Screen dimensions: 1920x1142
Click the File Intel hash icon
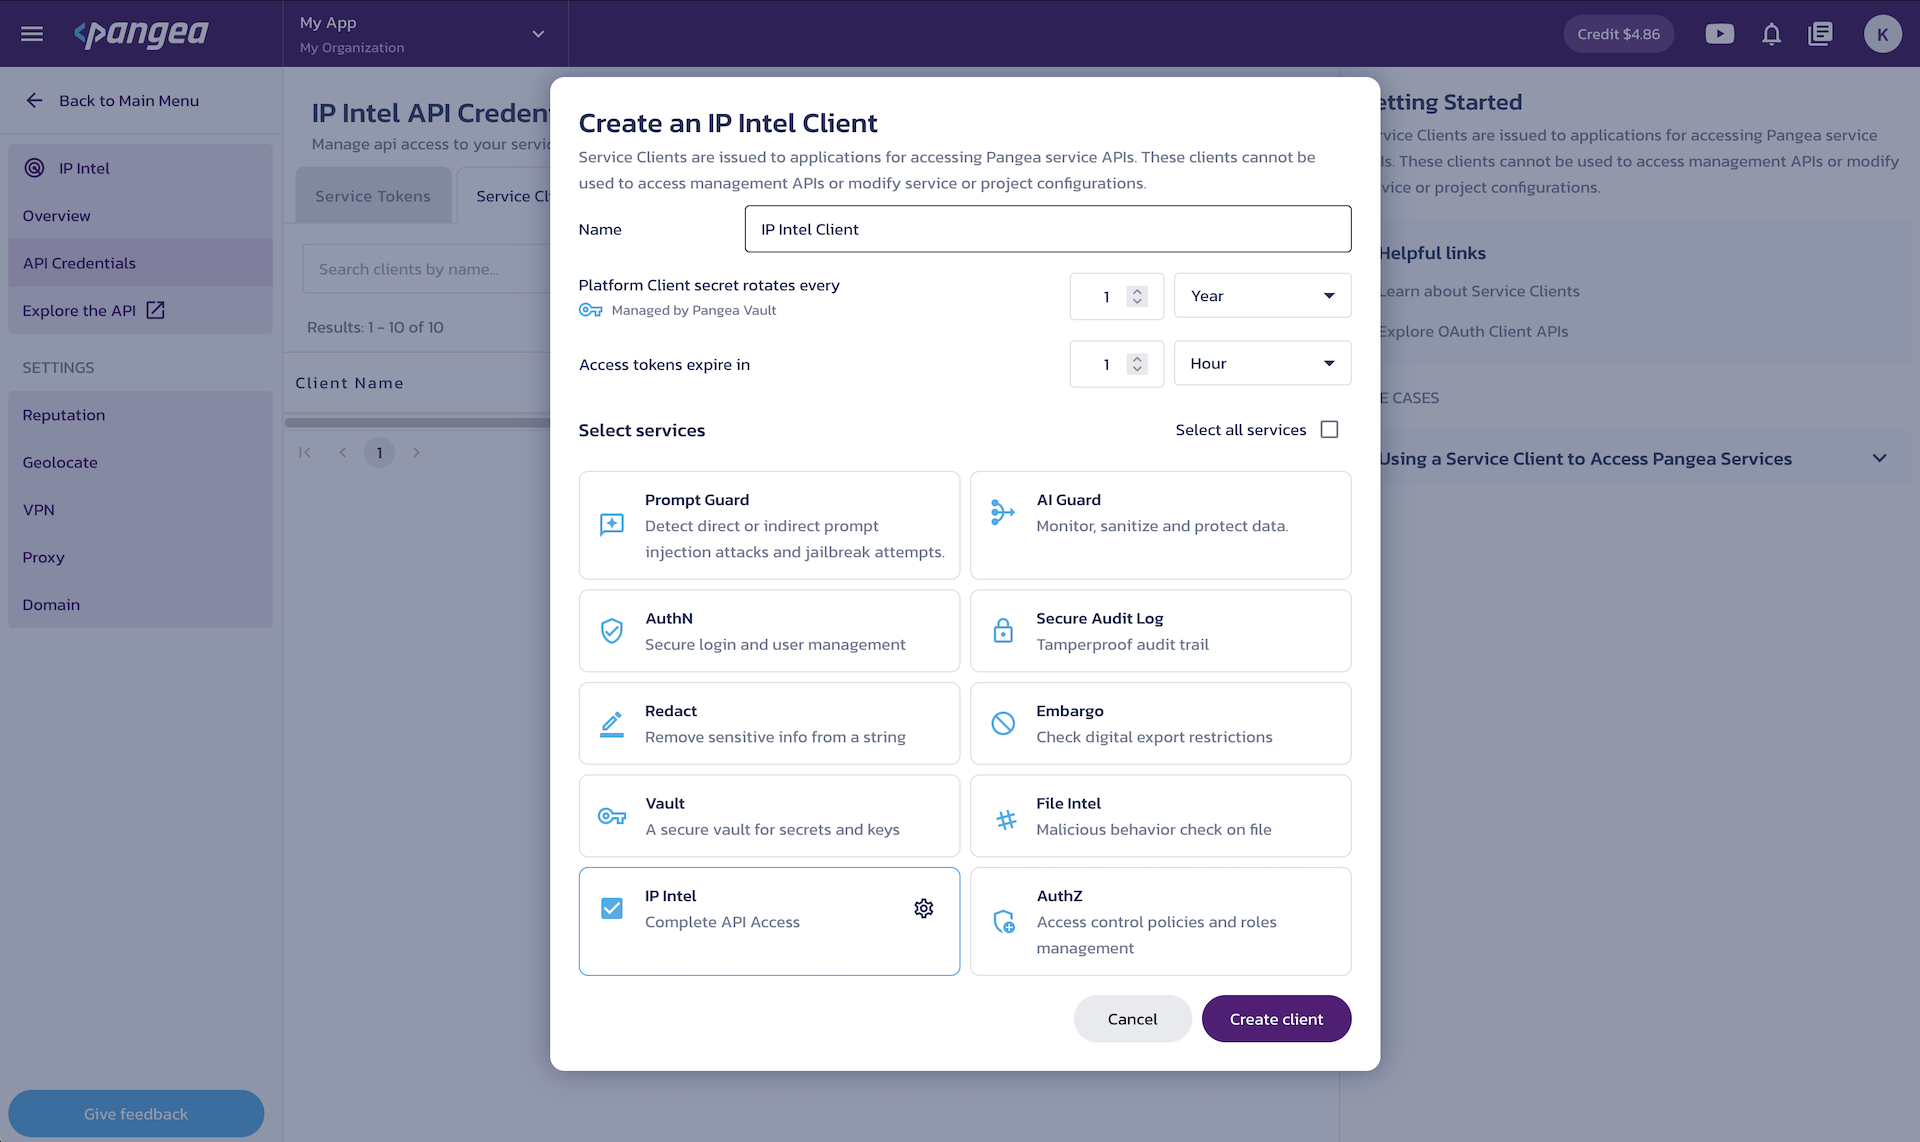[x=1006, y=820]
